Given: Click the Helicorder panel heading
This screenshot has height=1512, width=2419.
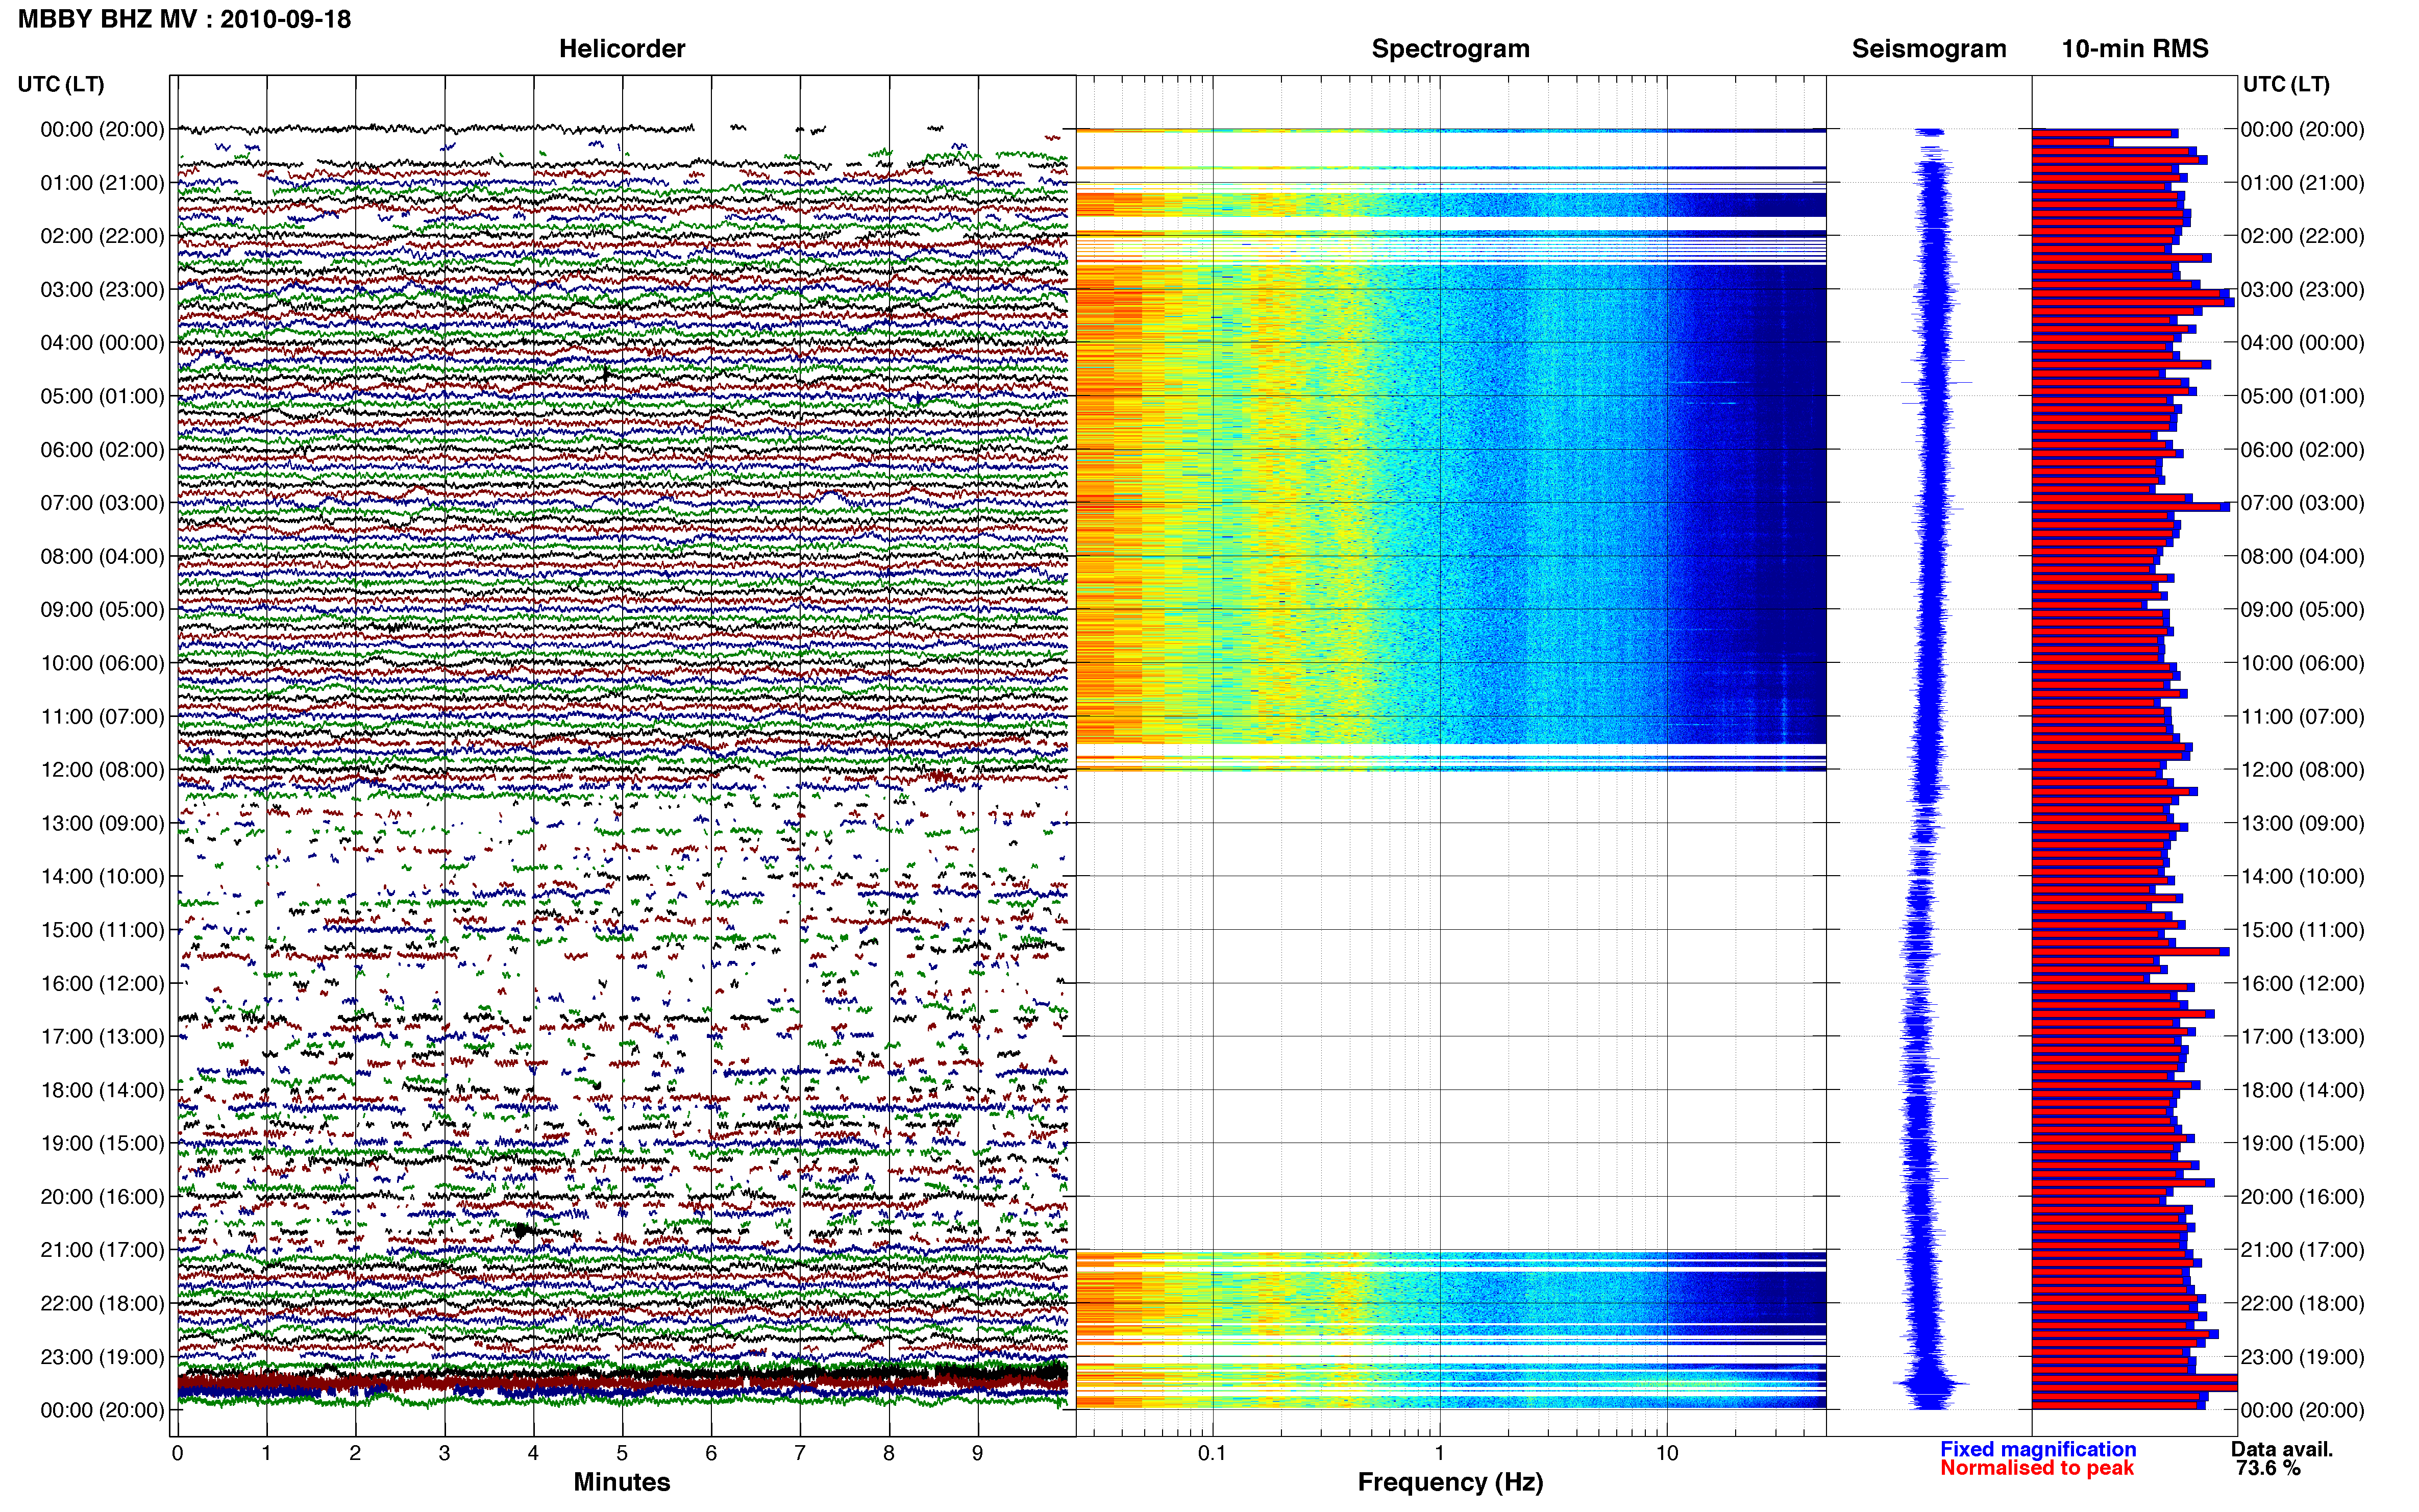Looking at the screenshot, I should pyautogui.click(x=622, y=49).
